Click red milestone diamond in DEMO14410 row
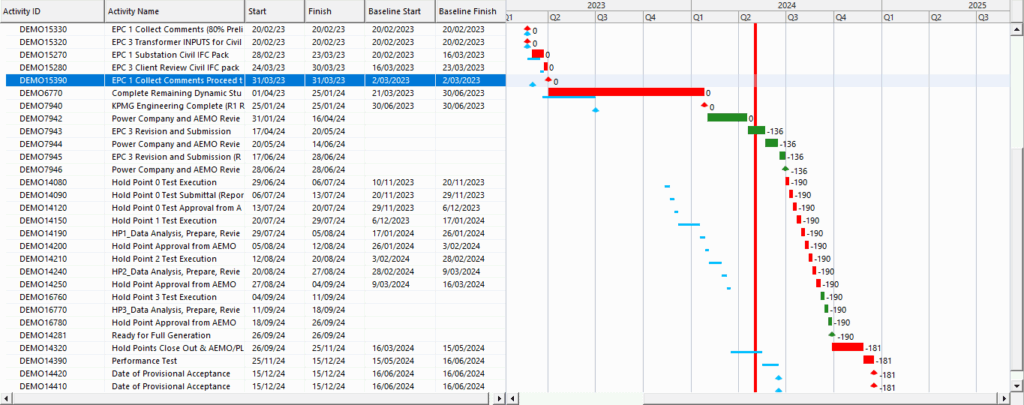This screenshot has height=405, width=1024. [874, 385]
